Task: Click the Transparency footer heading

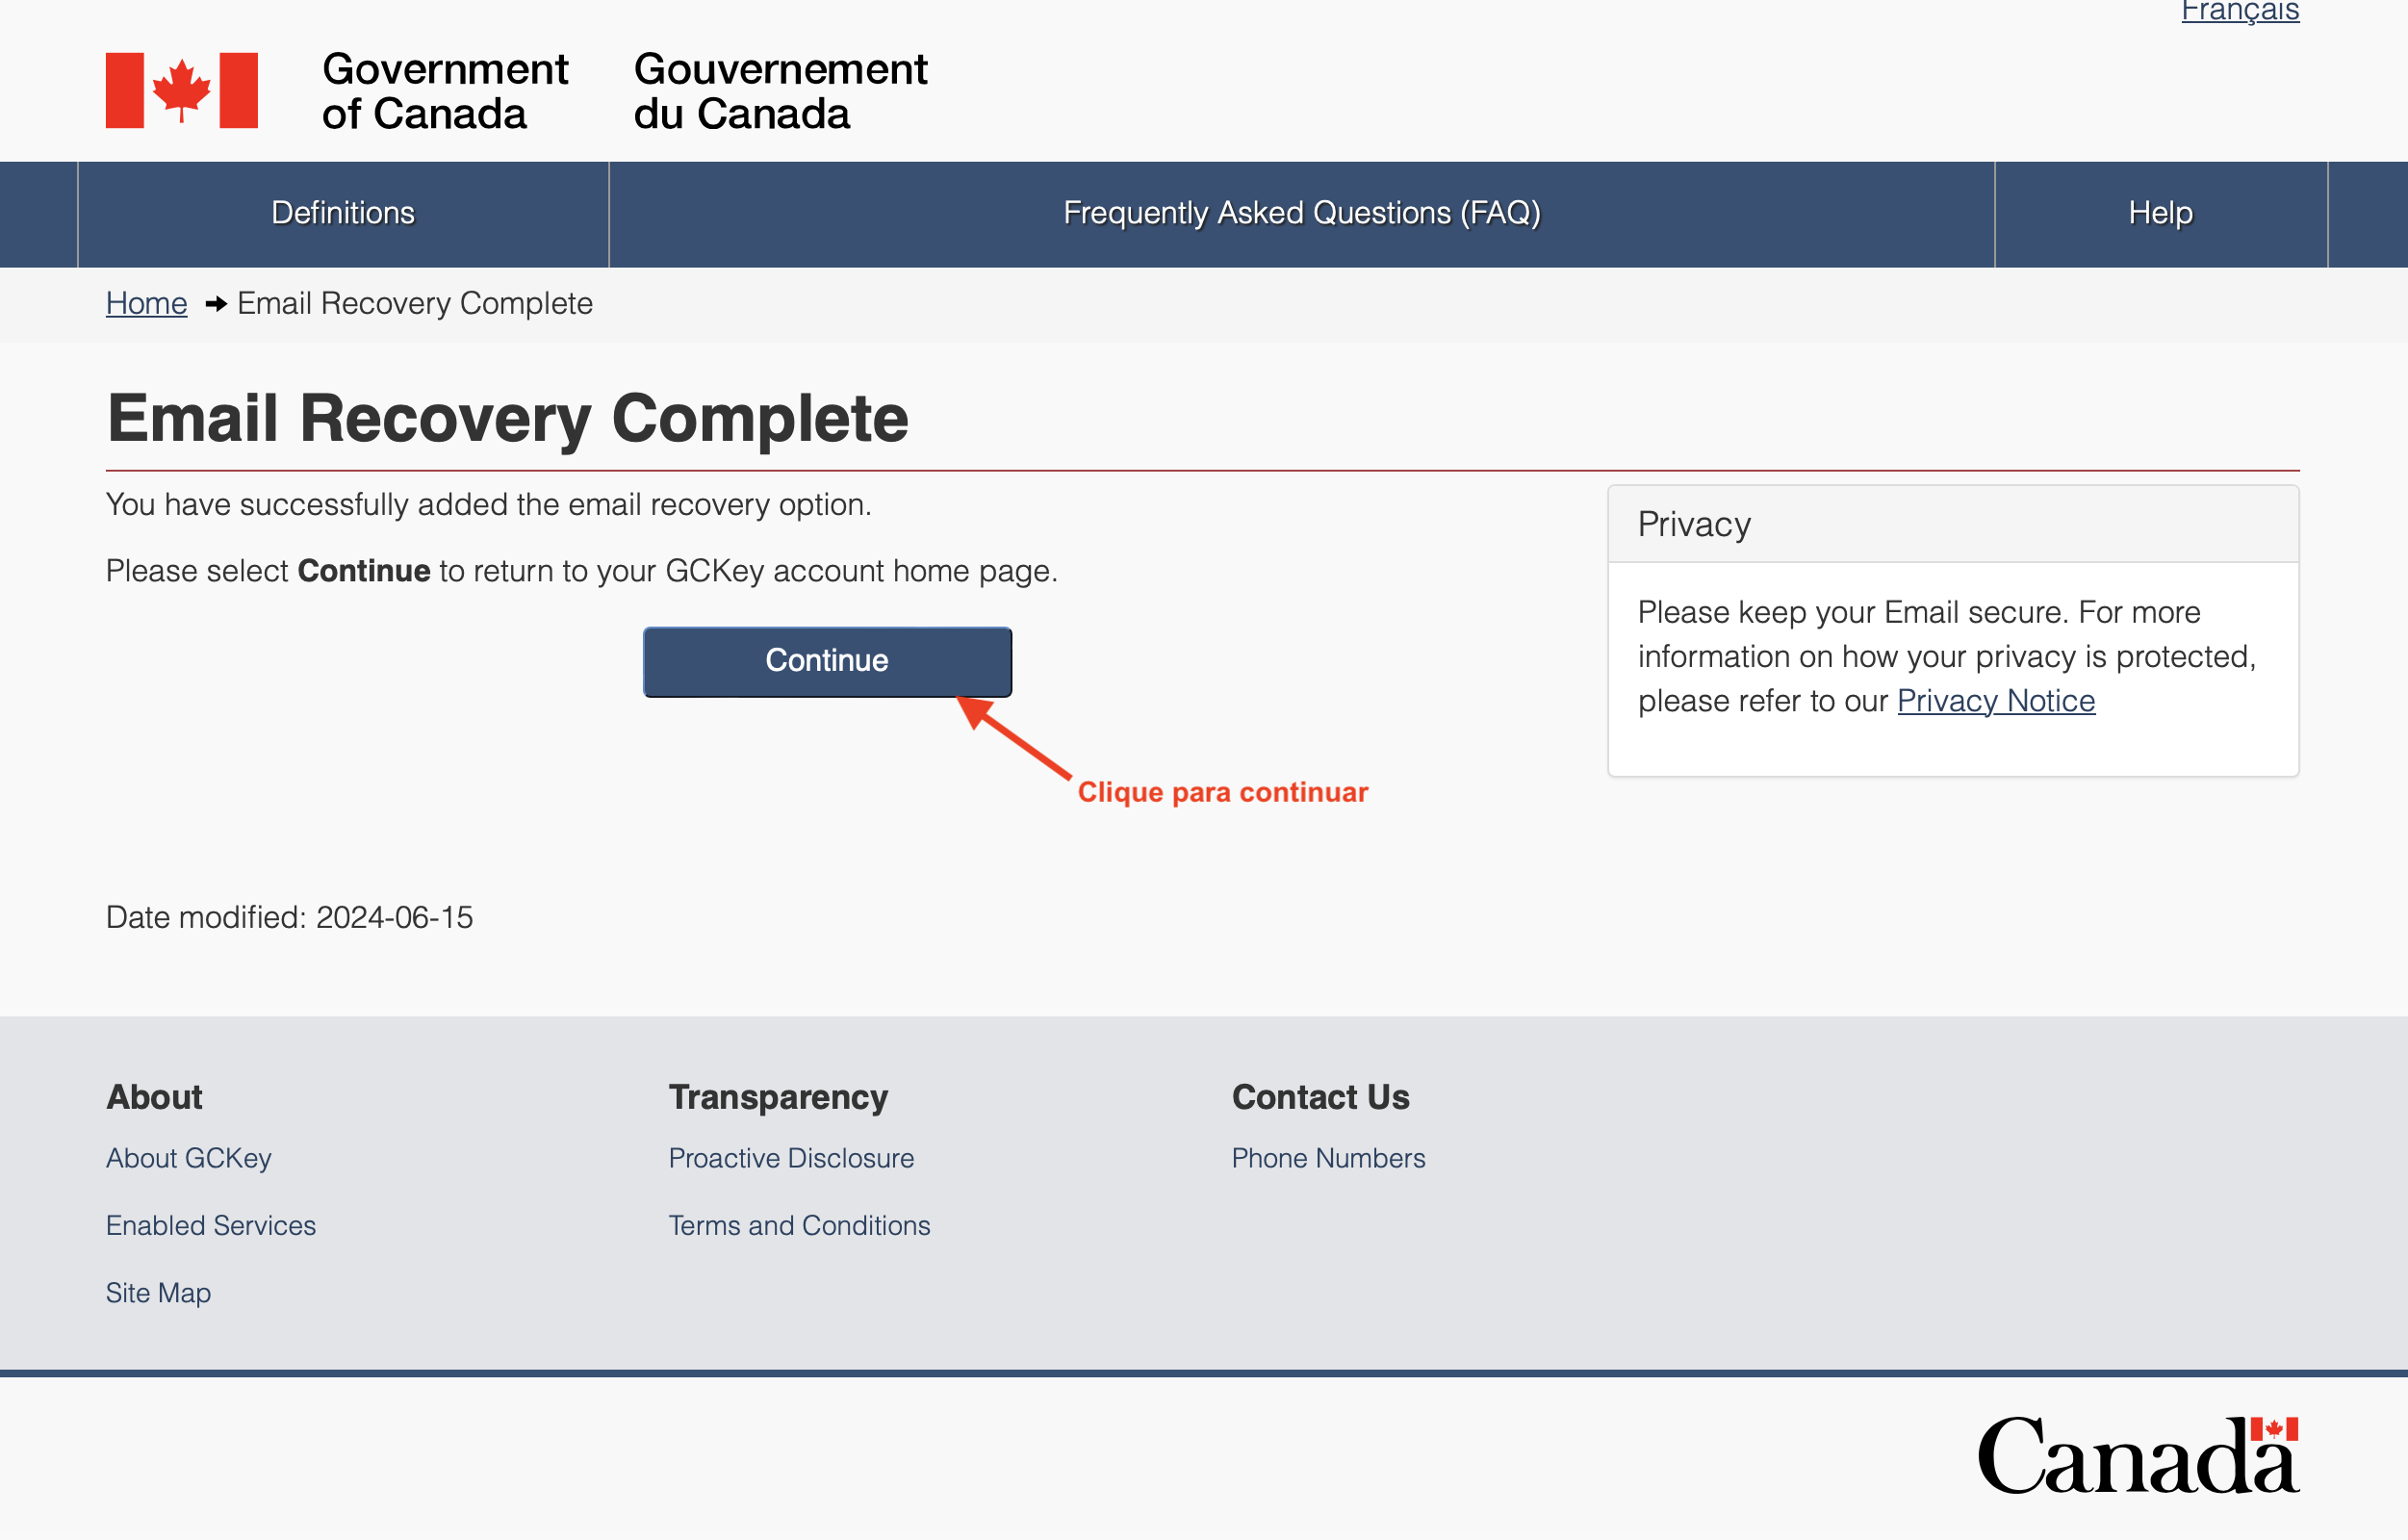Action: click(778, 1097)
